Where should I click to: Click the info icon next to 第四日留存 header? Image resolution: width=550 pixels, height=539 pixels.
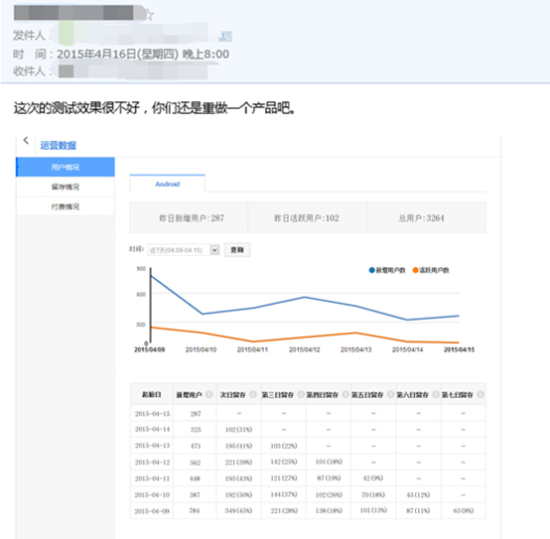pyautogui.click(x=346, y=394)
